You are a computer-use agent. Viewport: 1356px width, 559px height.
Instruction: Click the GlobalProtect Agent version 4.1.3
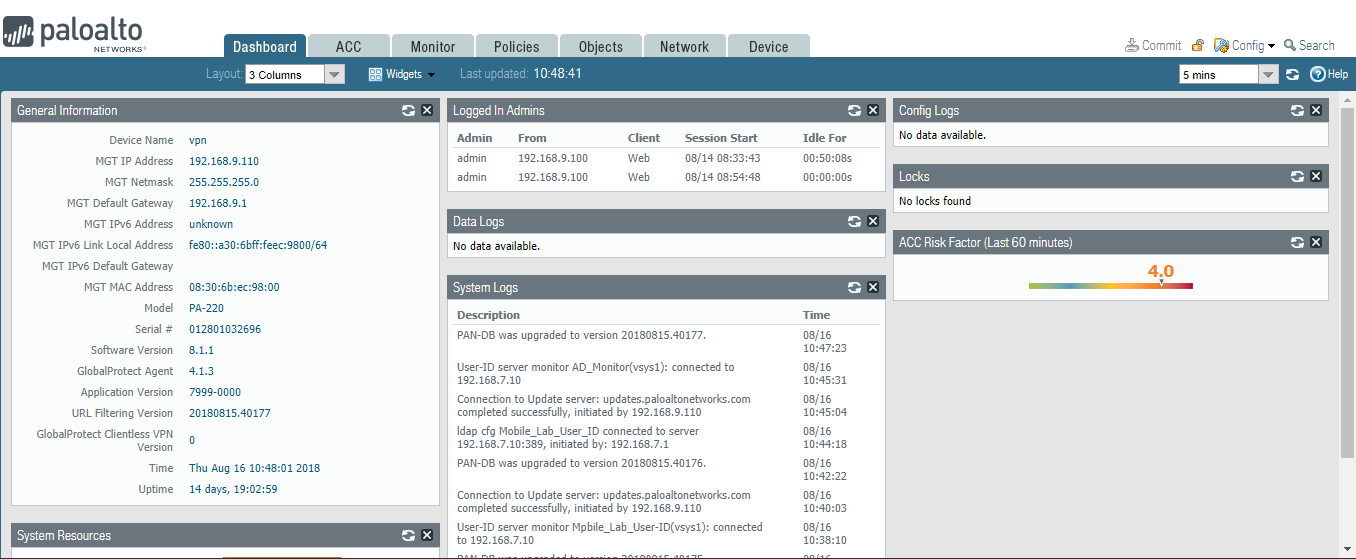[x=201, y=371]
